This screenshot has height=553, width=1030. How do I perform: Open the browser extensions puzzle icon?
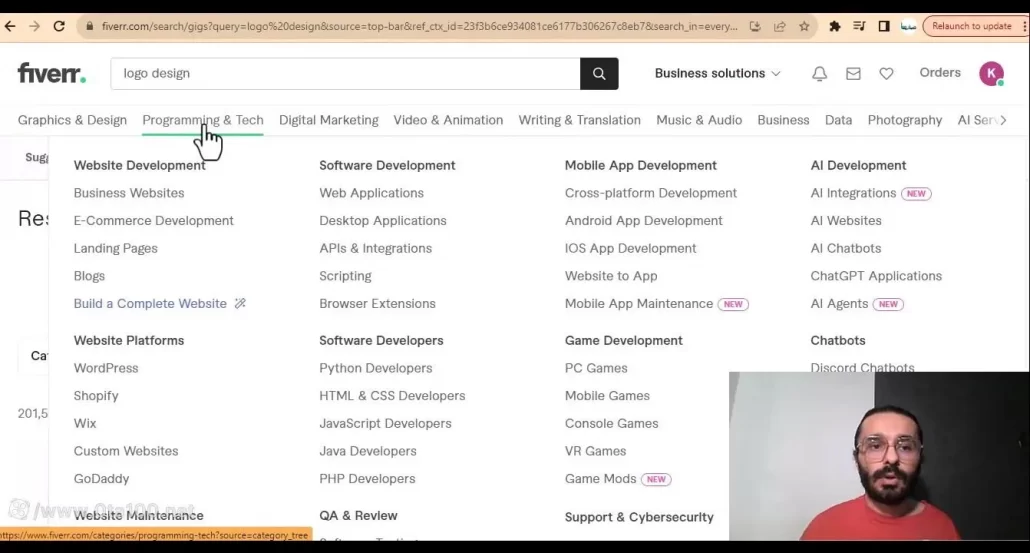[x=835, y=27]
